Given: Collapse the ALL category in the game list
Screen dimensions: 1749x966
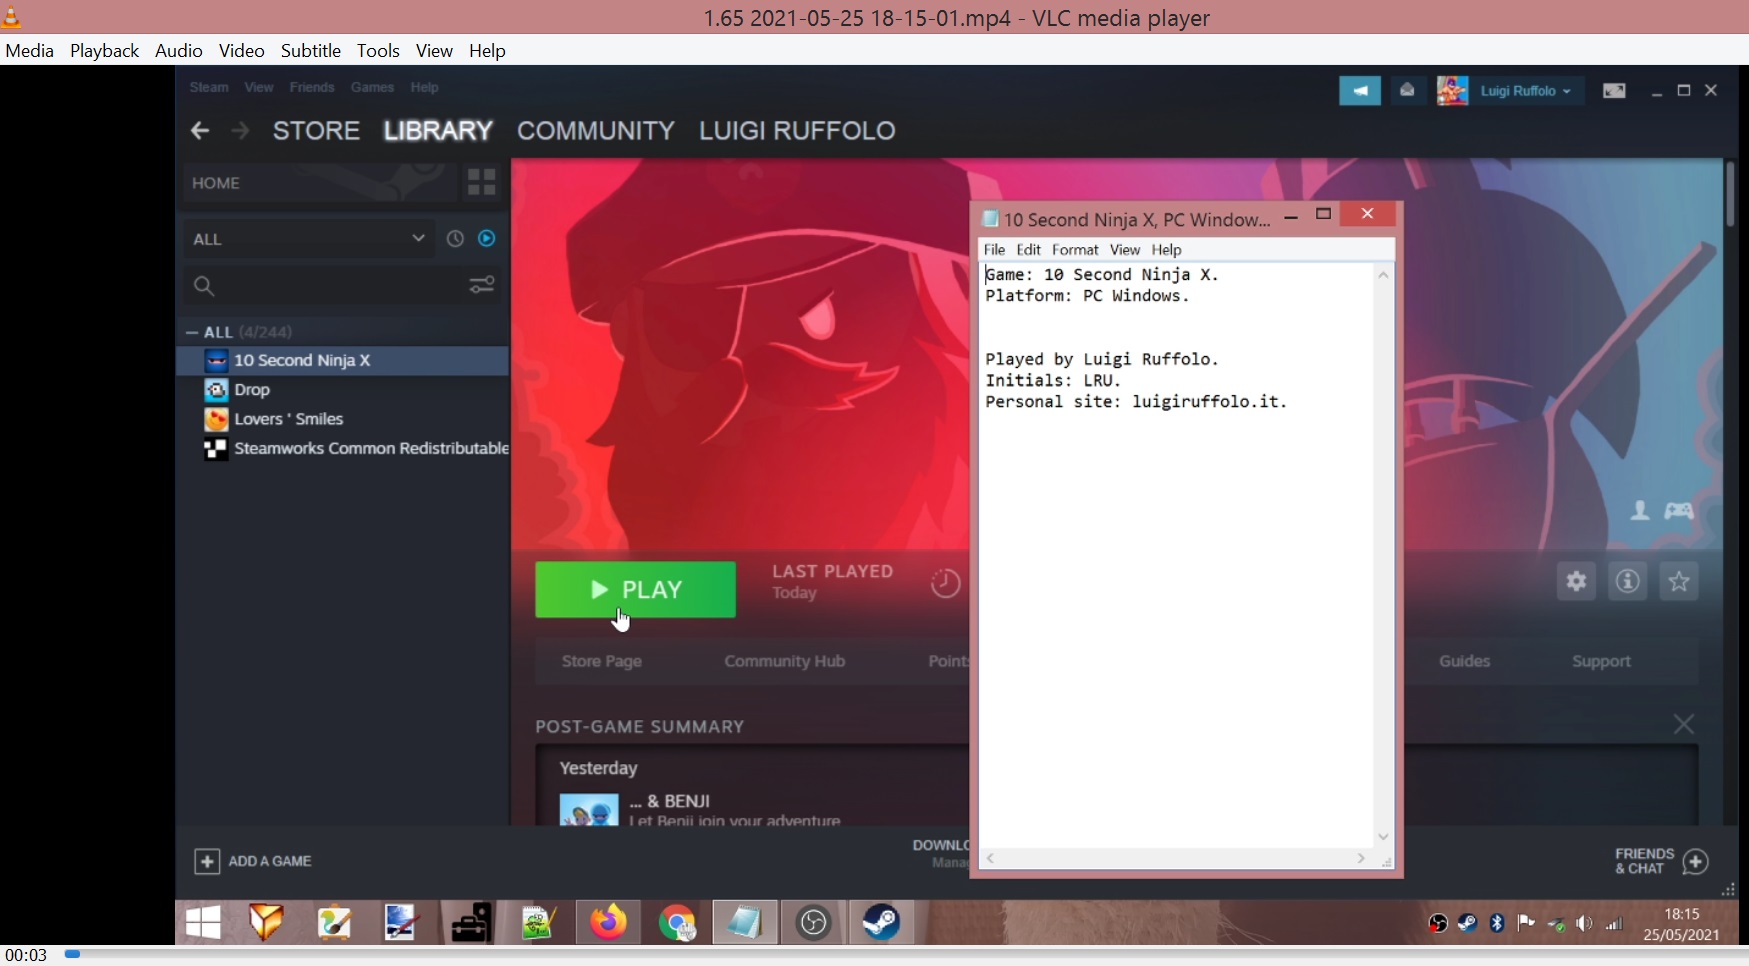Looking at the screenshot, I should coord(192,332).
